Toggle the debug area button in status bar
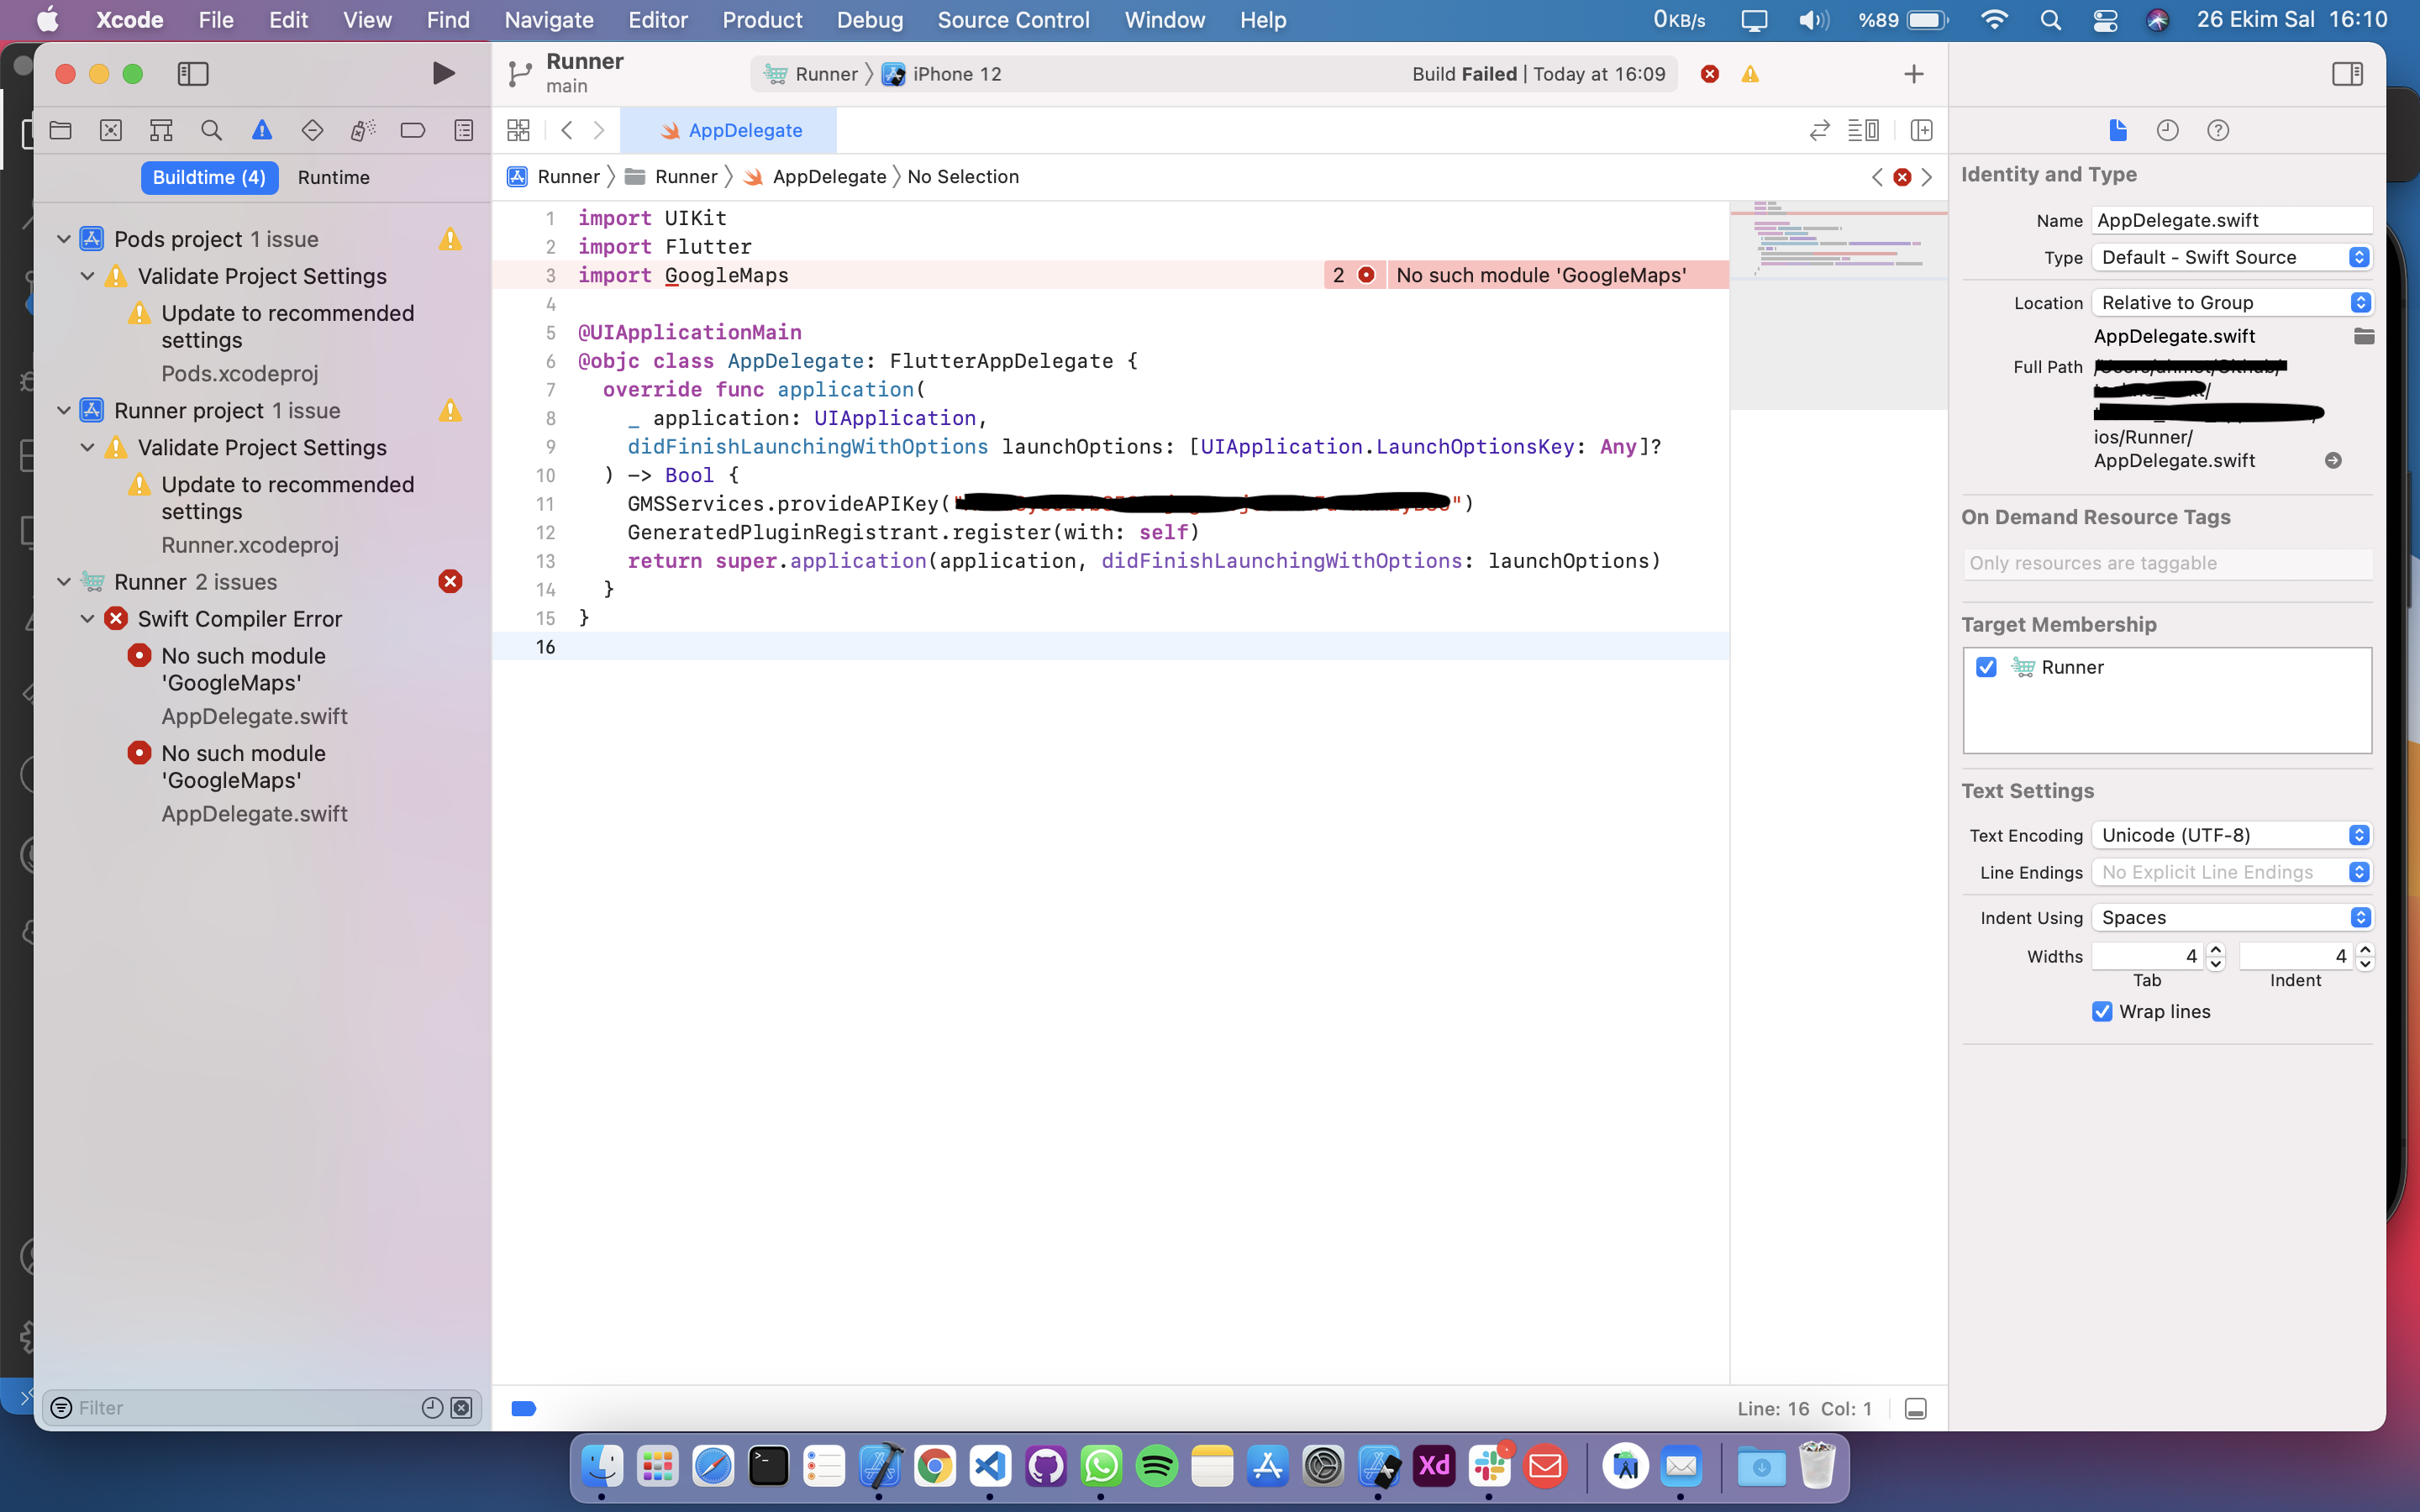The height and width of the screenshot is (1512, 2420). click(x=1915, y=1408)
